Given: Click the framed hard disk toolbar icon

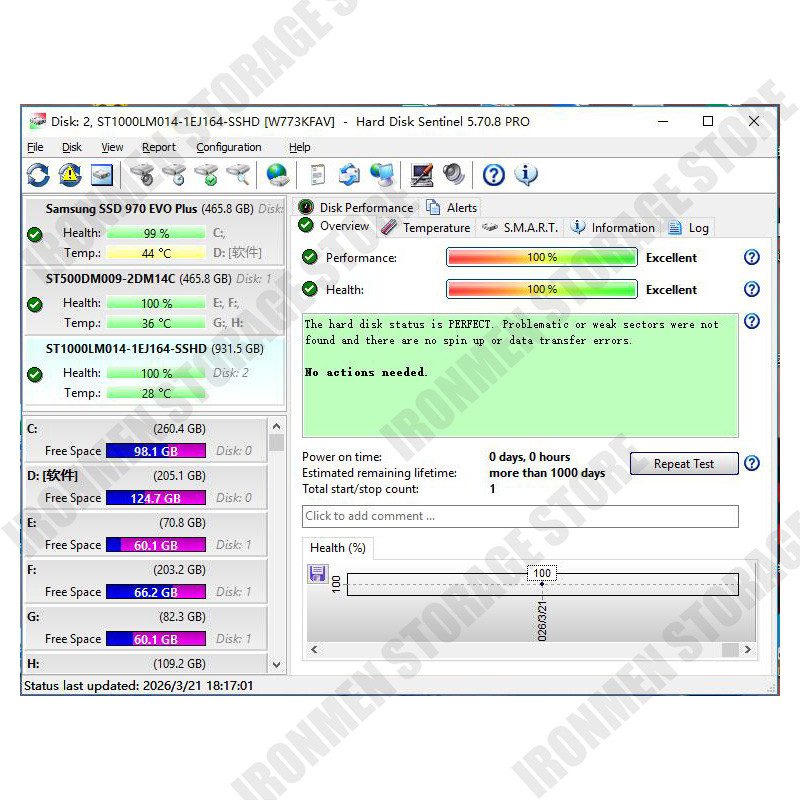Looking at the screenshot, I should pyautogui.click(x=102, y=175).
